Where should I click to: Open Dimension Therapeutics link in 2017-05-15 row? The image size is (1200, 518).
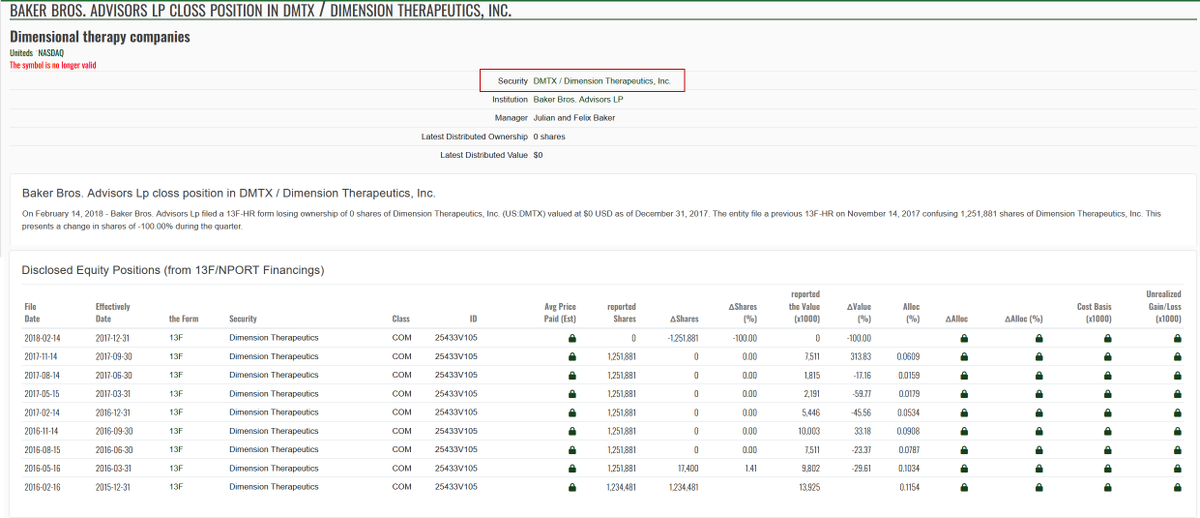(274, 394)
